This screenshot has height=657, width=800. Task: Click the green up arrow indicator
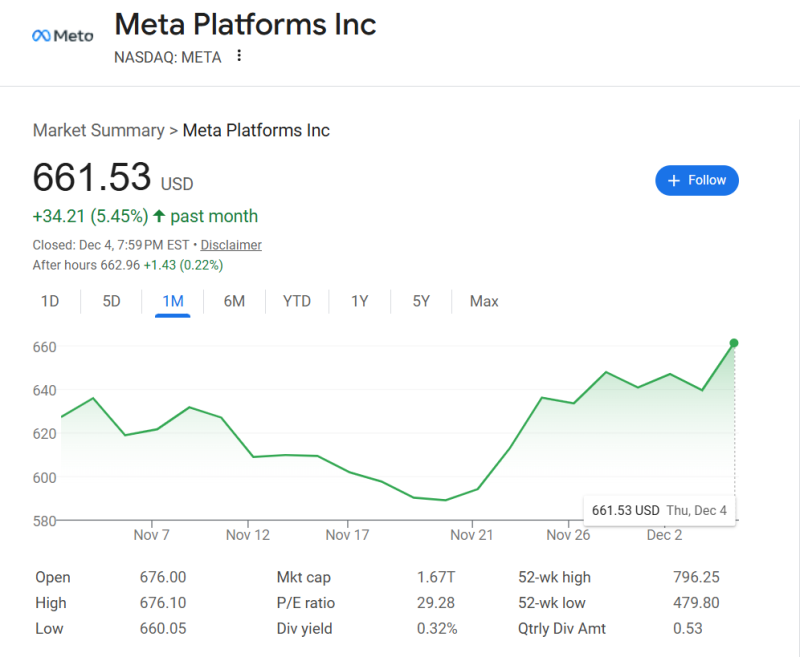pos(159,216)
